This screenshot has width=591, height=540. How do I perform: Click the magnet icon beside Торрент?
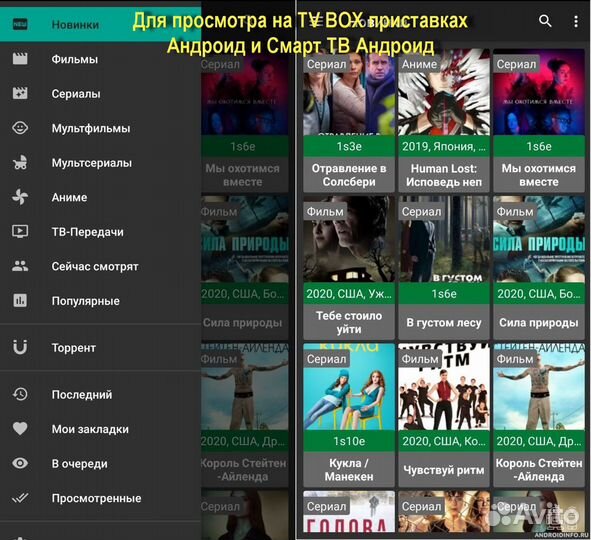point(20,347)
